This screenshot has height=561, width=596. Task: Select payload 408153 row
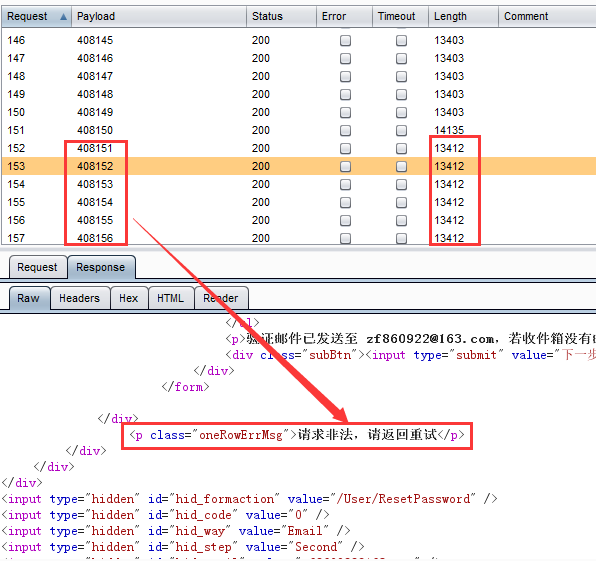299,184
